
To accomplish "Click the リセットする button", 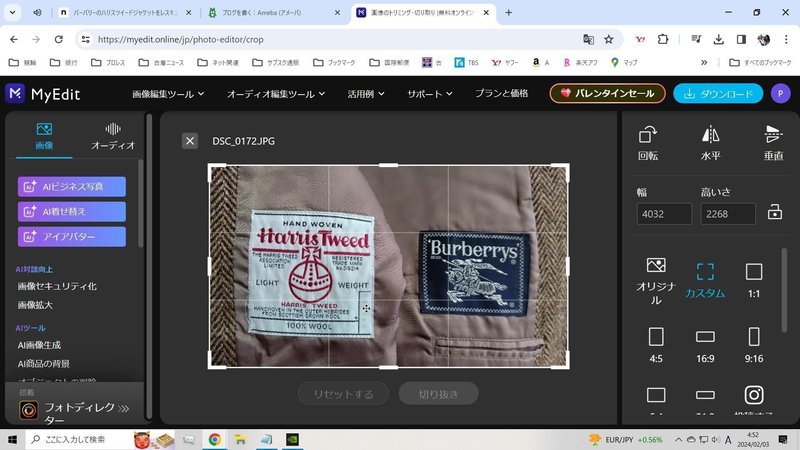I will tap(343, 394).
